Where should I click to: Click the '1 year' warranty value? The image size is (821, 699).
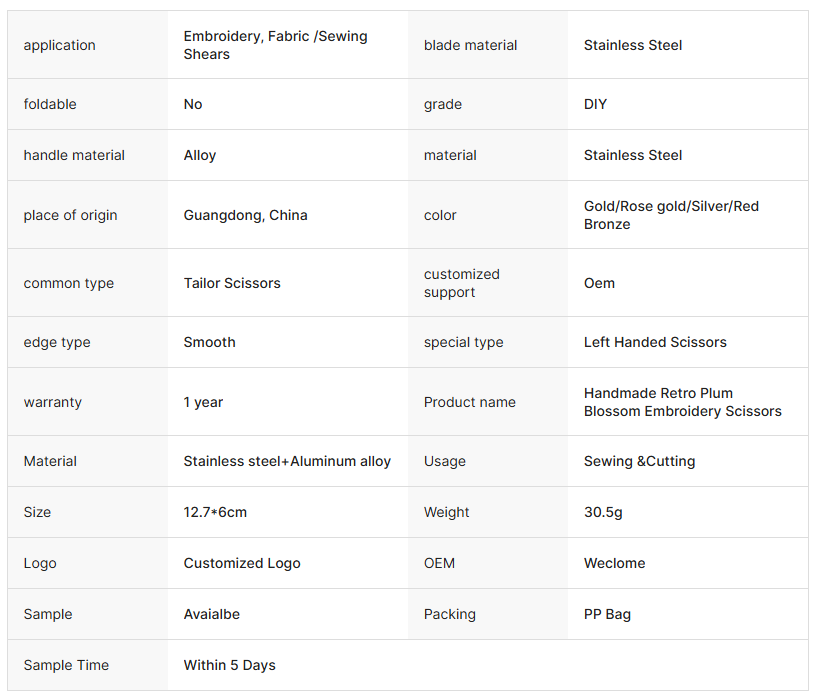[203, 403]
